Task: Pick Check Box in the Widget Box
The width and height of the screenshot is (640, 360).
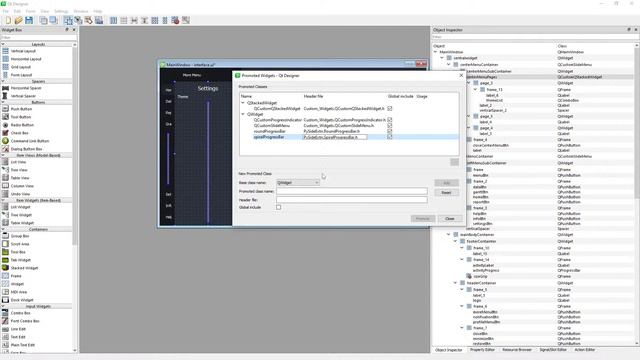Action: click(x=20, y=133)
